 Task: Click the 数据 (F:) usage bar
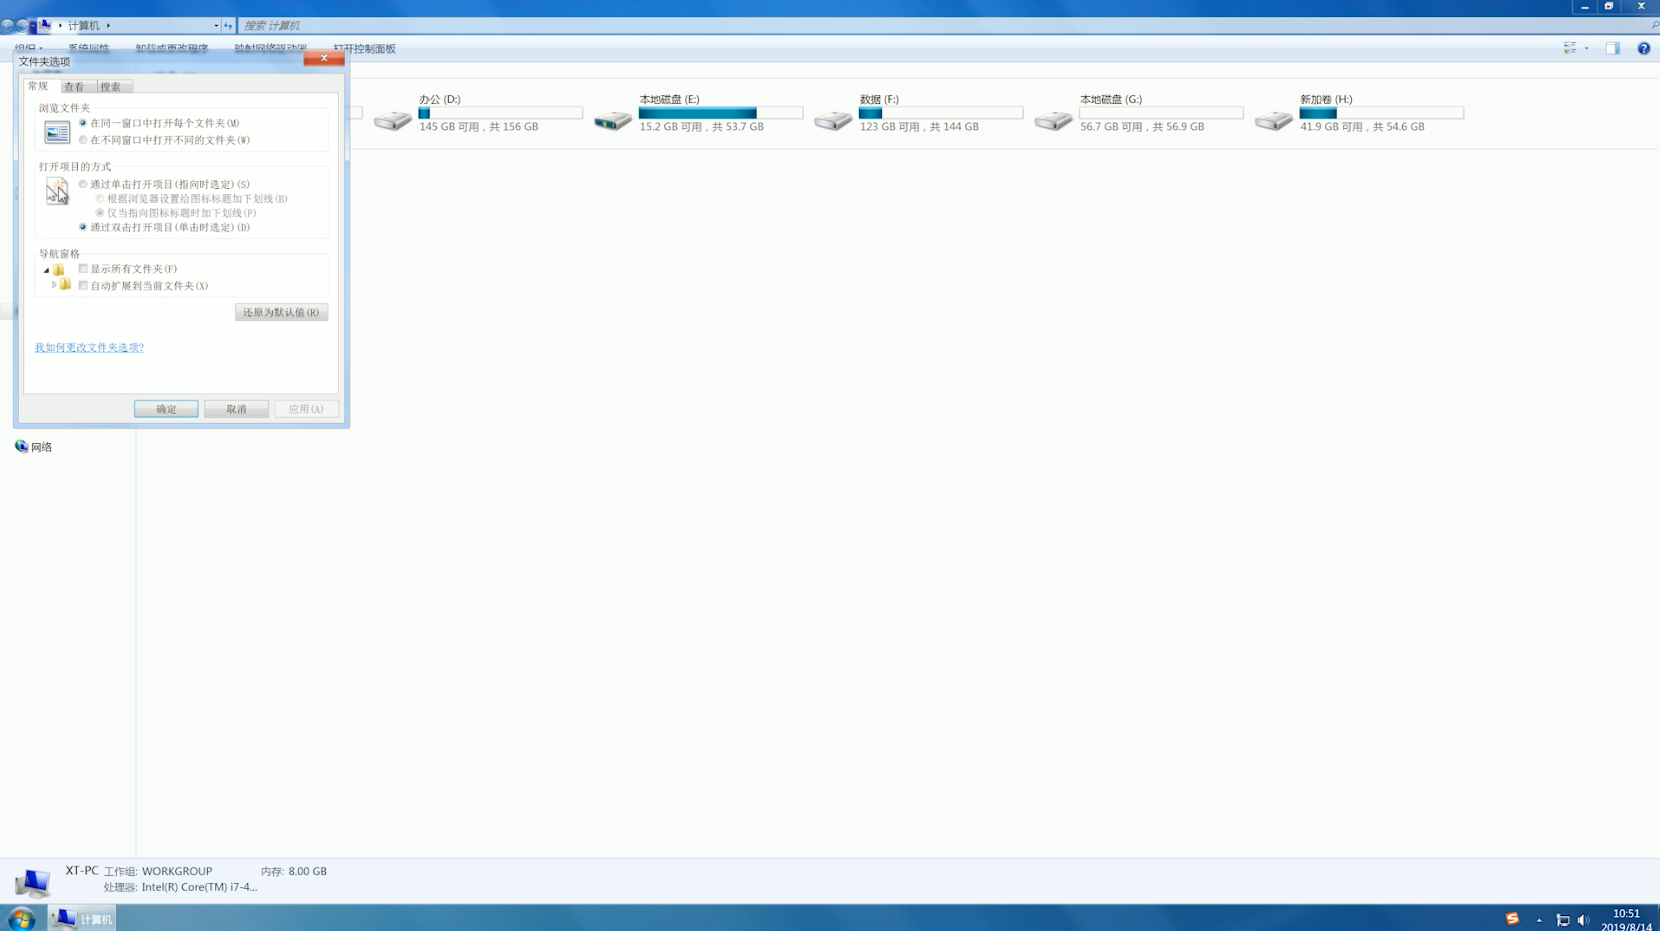940,113
